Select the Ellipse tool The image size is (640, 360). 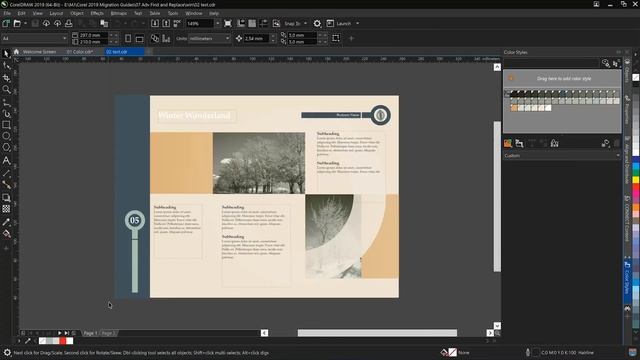(6, 136)
